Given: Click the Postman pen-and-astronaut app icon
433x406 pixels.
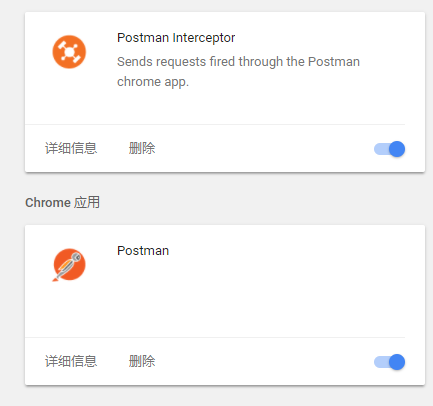Looking at the screenshot, I should point(69,265).
